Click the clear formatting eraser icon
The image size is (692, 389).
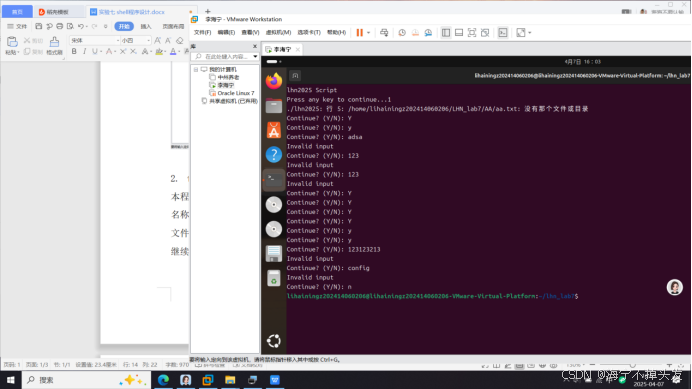180,41
